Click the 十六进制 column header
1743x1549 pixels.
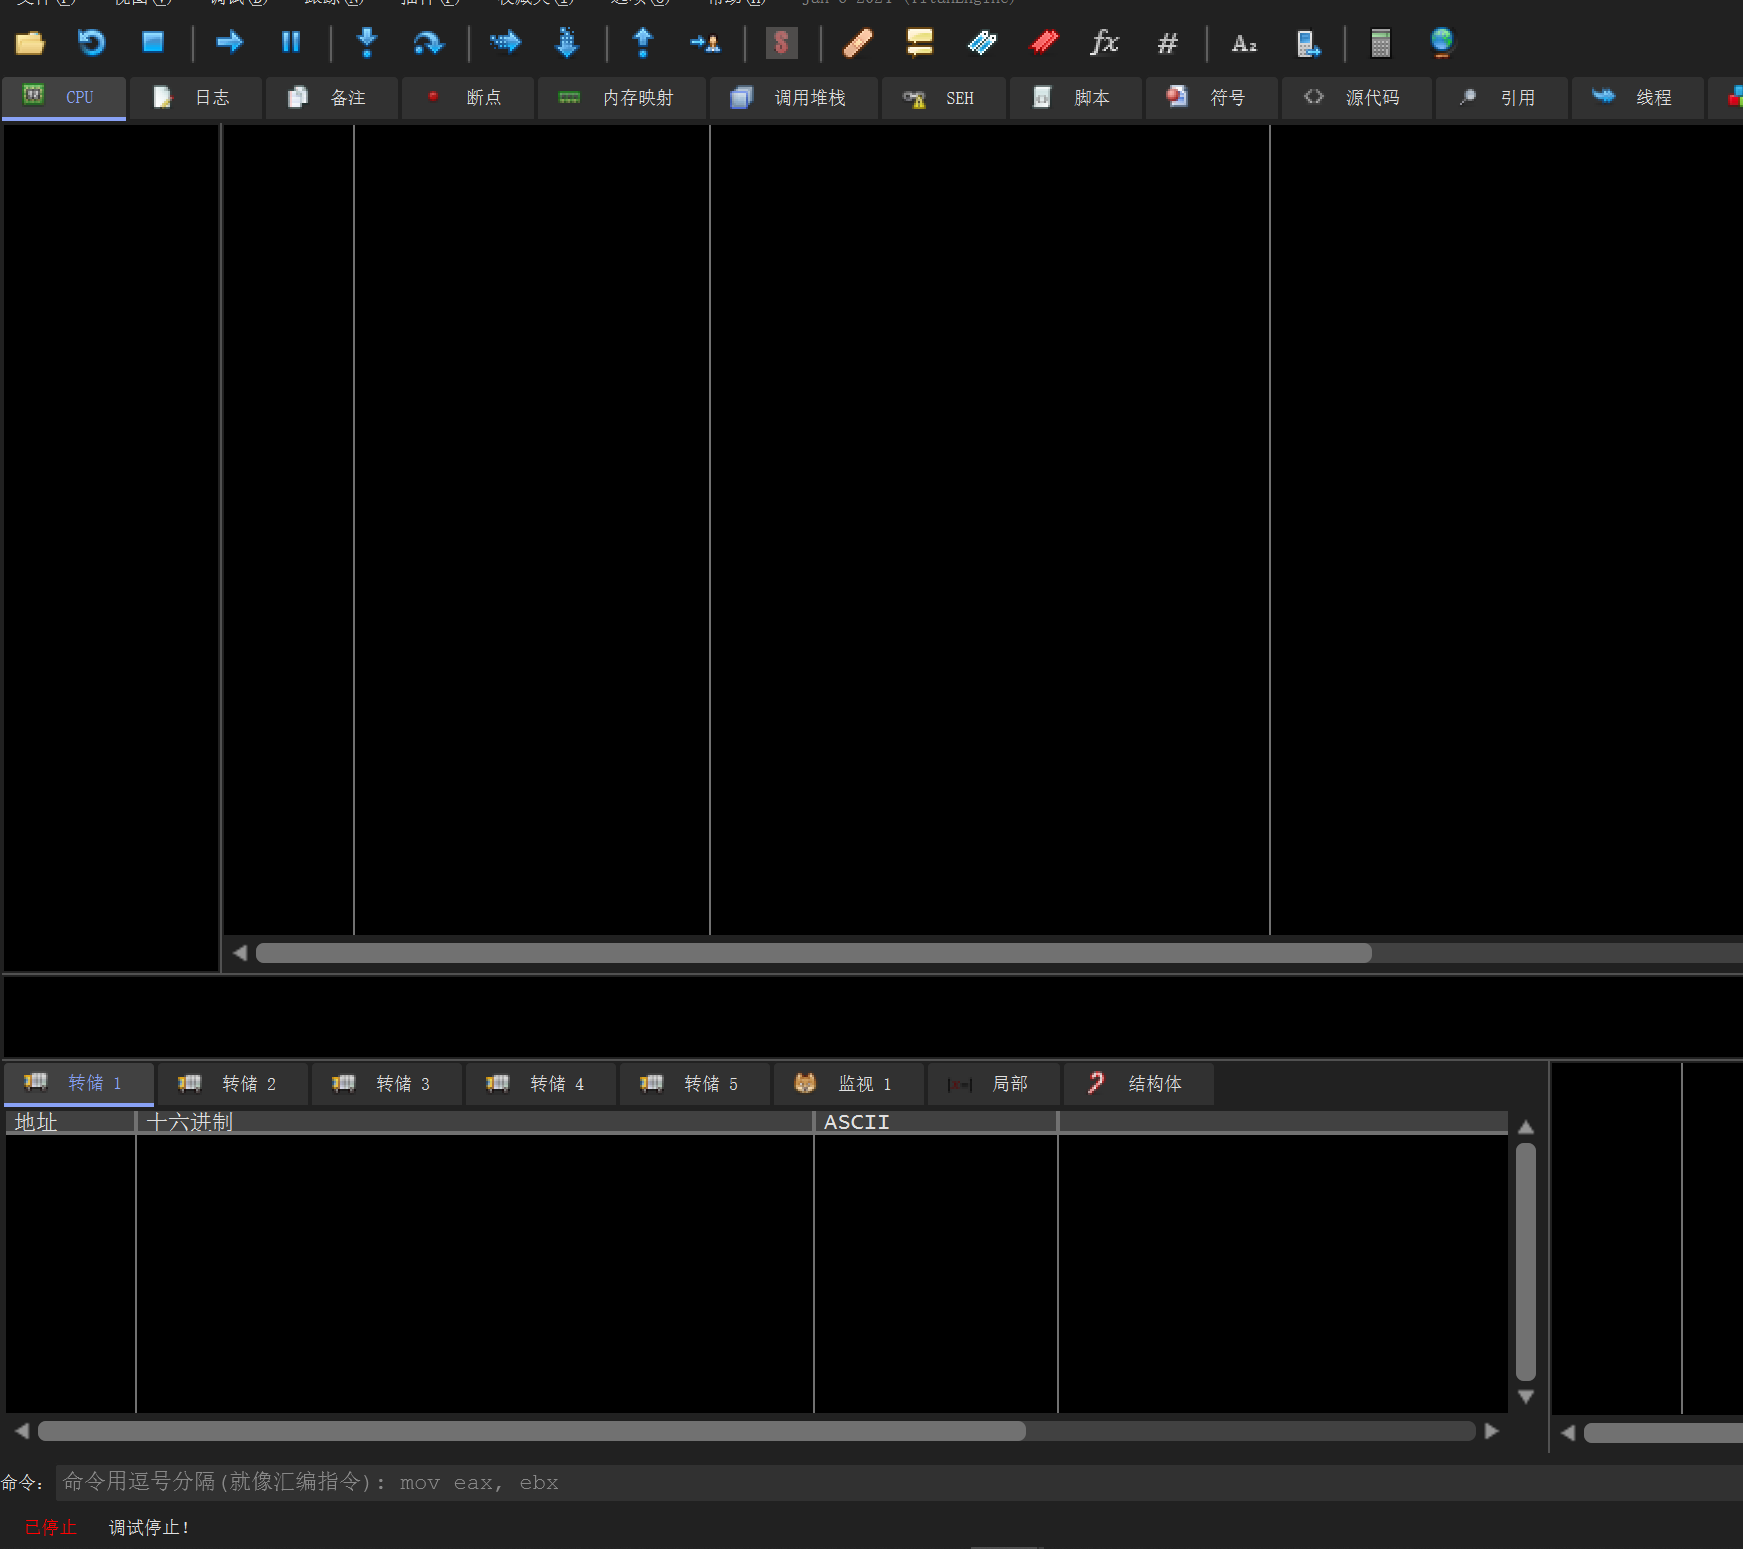475,1122
